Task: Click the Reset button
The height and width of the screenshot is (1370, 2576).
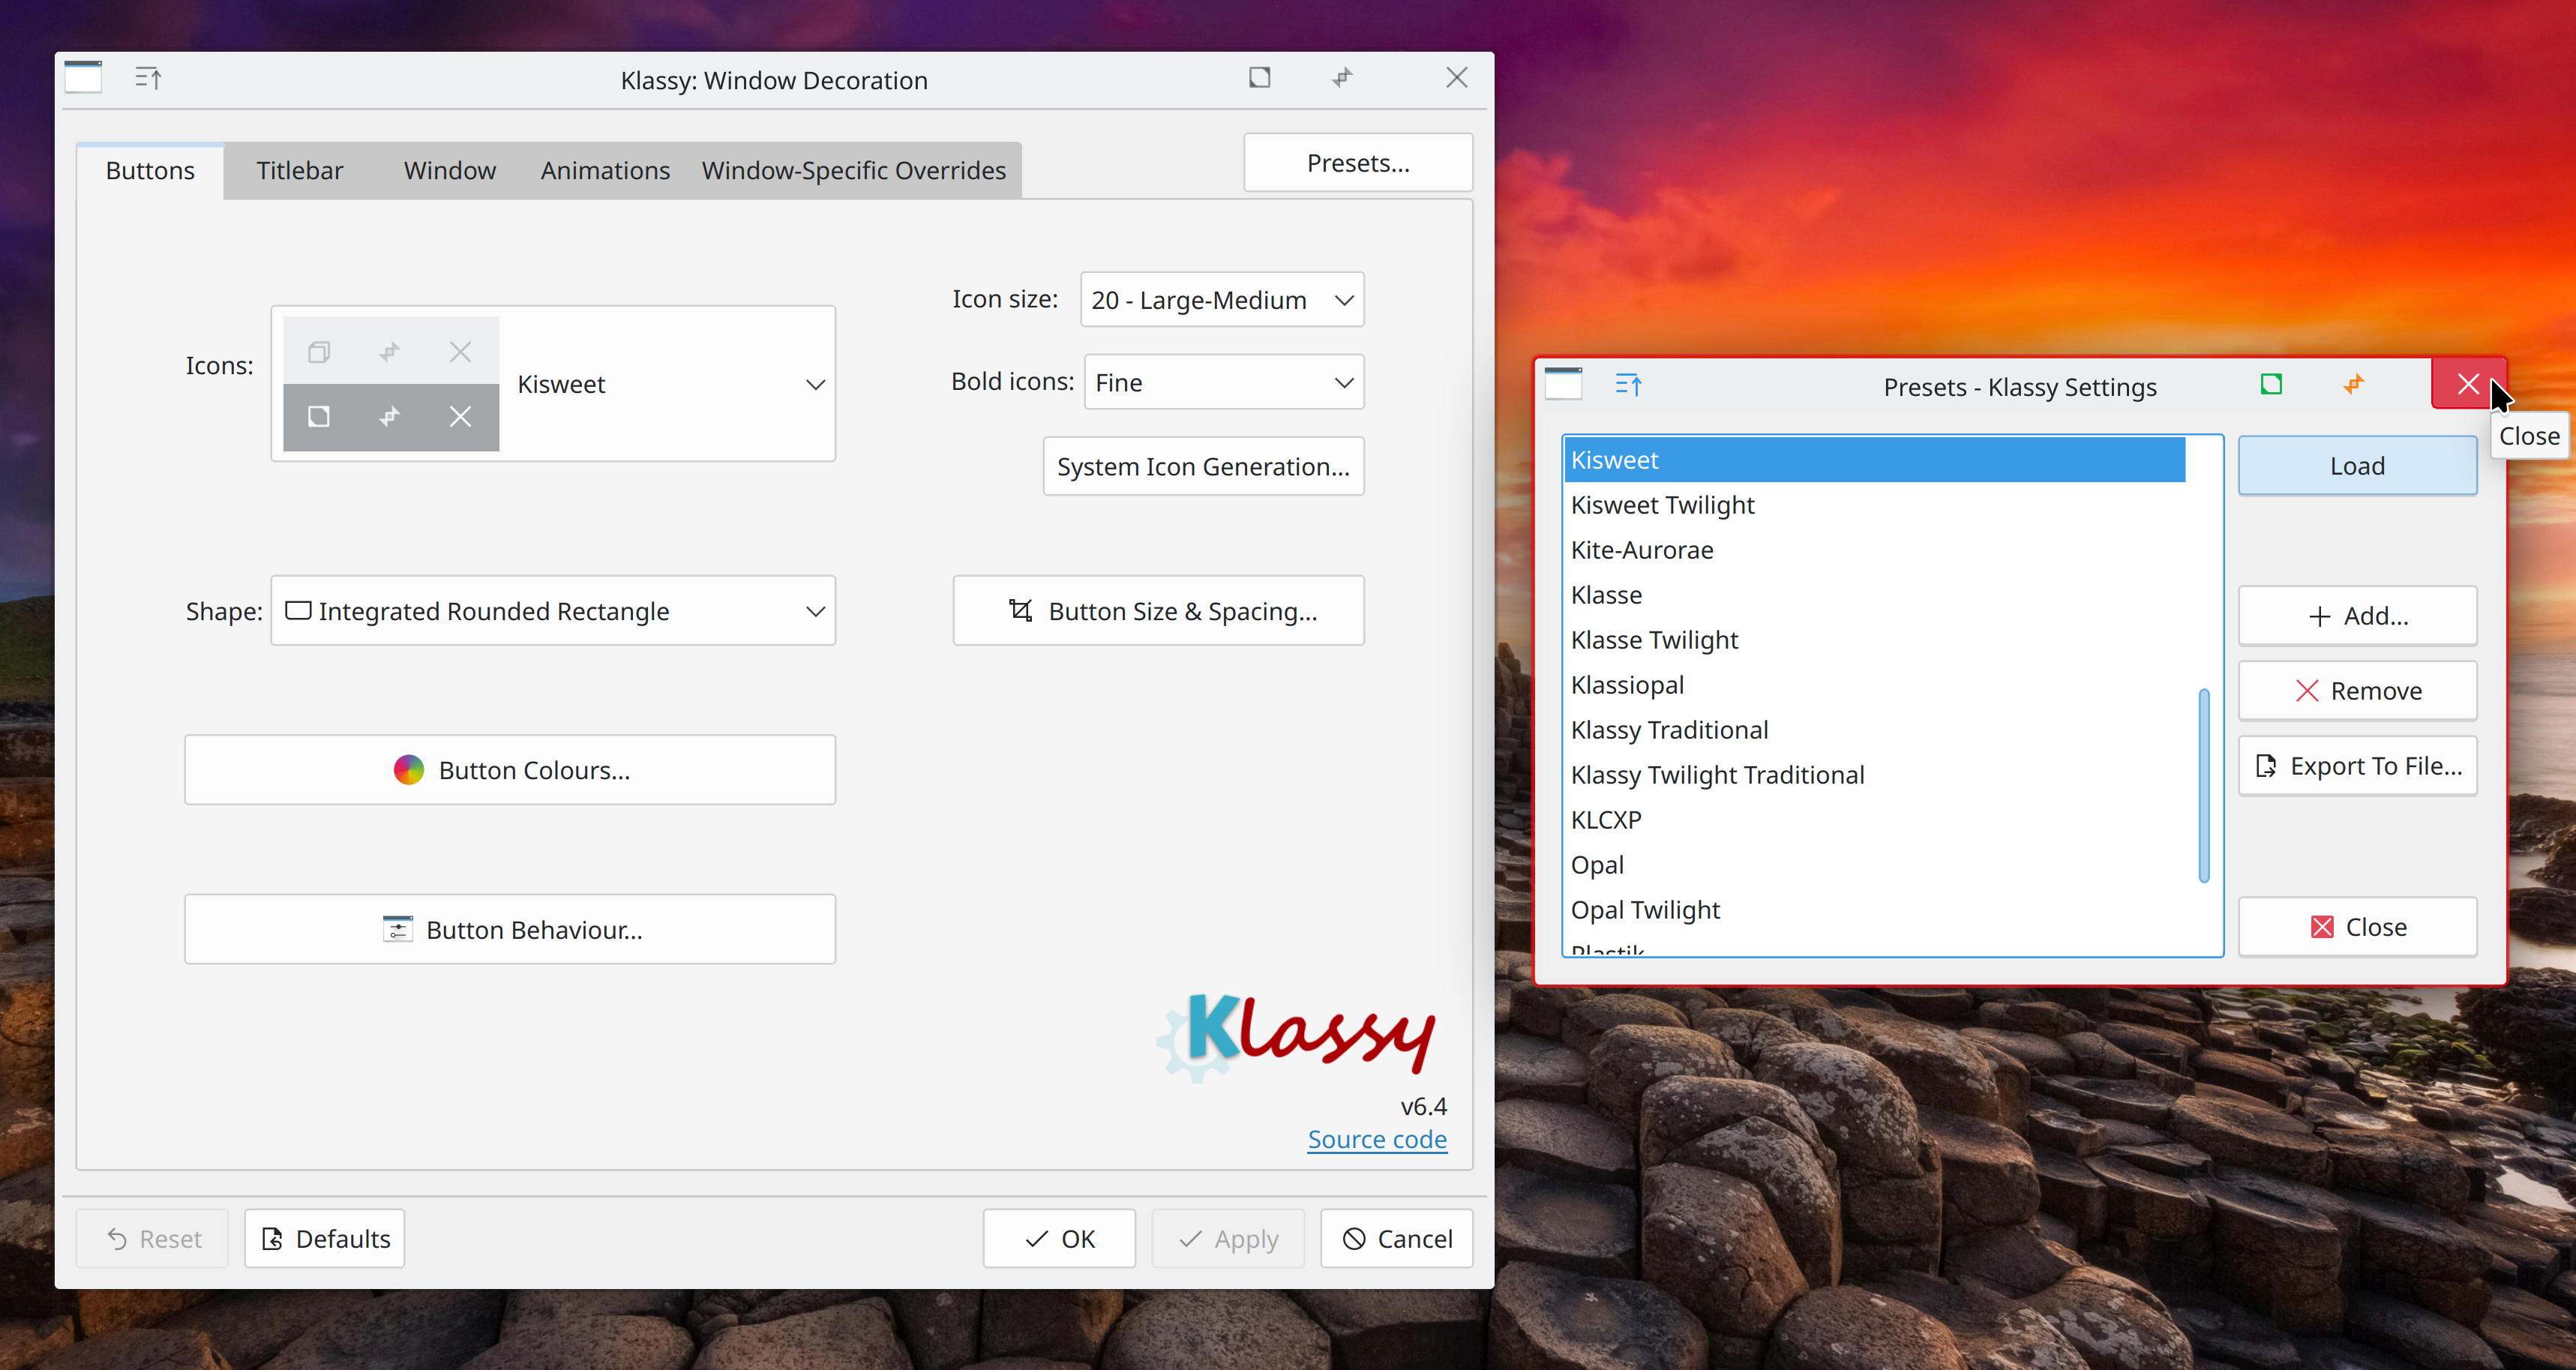Action: pyautogui.click(x=153, y=1239)
